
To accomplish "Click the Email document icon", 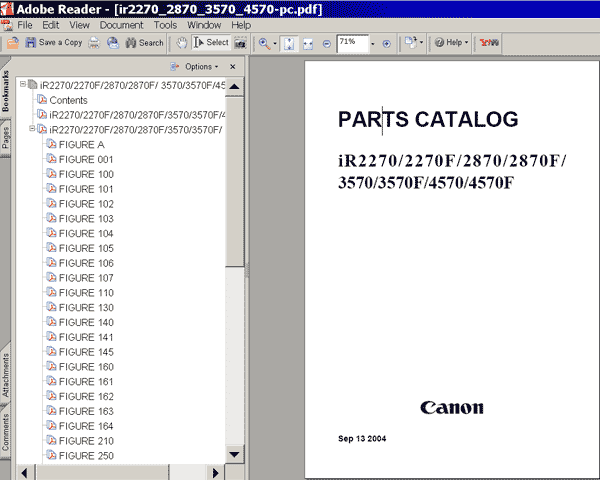I will coord(112,42).
